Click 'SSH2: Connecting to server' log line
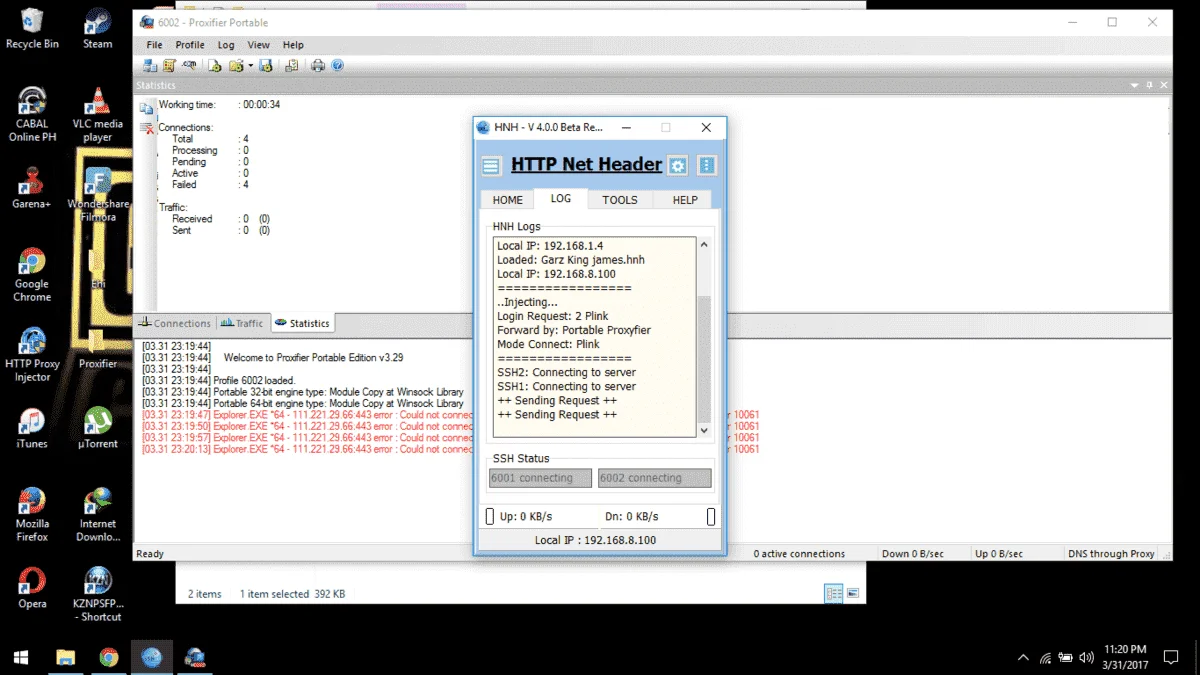 [566, 372]
